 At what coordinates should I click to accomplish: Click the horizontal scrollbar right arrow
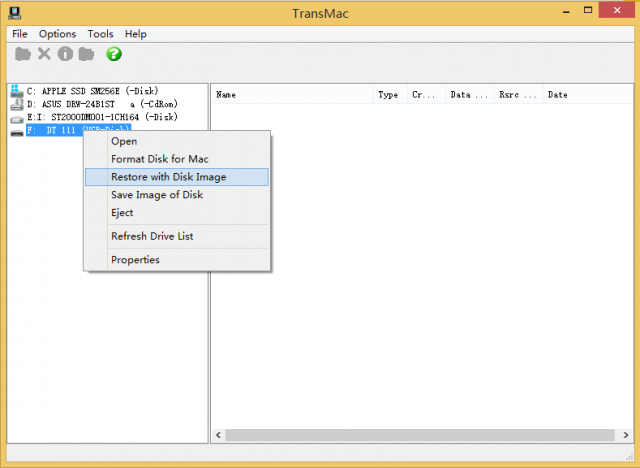point(626,435)
